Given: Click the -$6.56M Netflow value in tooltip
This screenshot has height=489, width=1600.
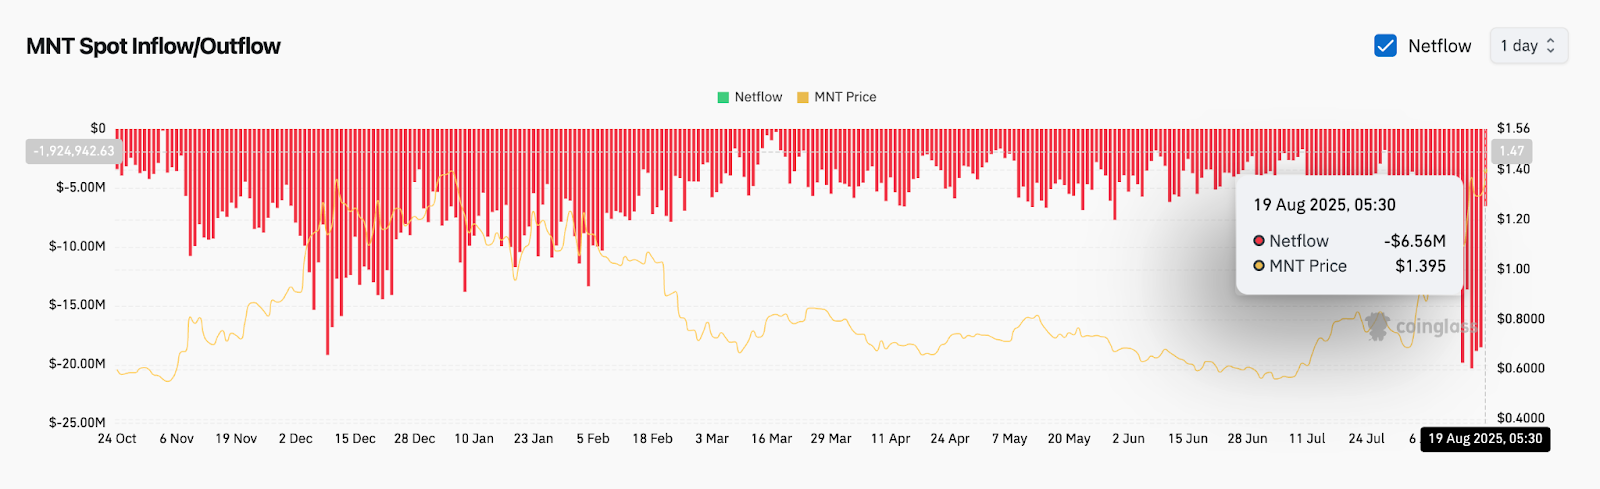Looking at the screenshot, I should pyautogui.click(x=1414, y=241).
